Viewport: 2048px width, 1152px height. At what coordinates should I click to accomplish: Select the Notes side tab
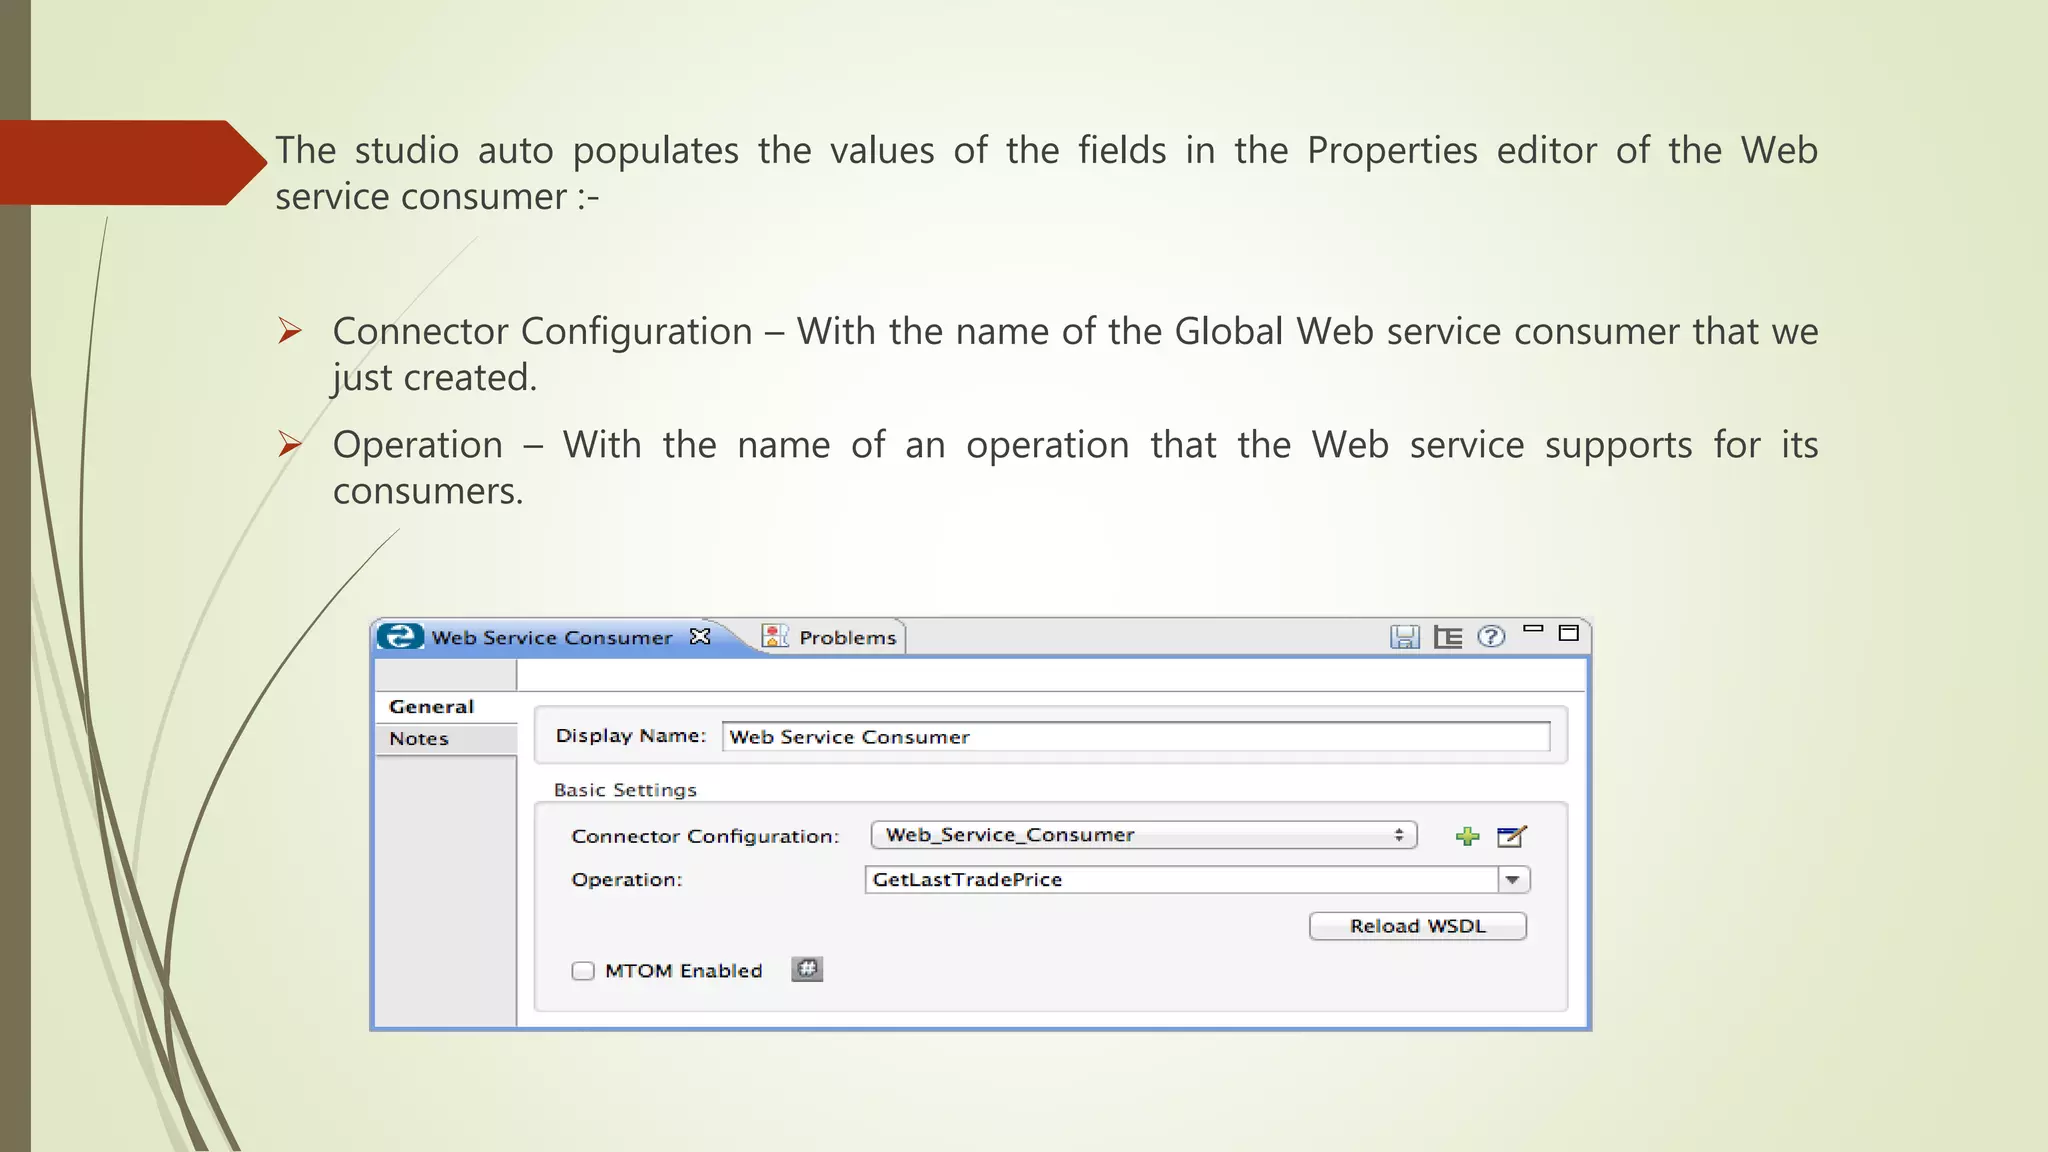420,739
